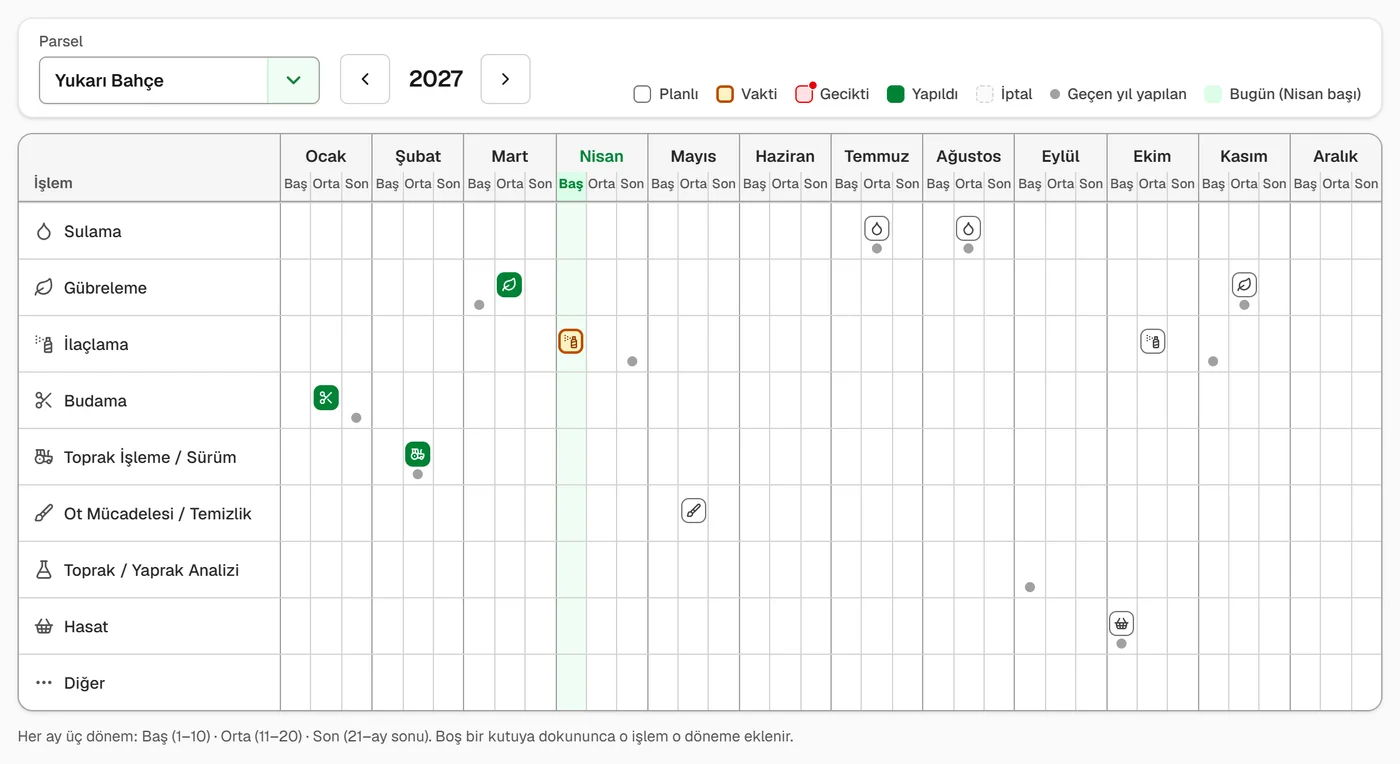
Task: Click the flask icon beside Toprak / Yaprak Analizi
Action: (x=43, y=570)
